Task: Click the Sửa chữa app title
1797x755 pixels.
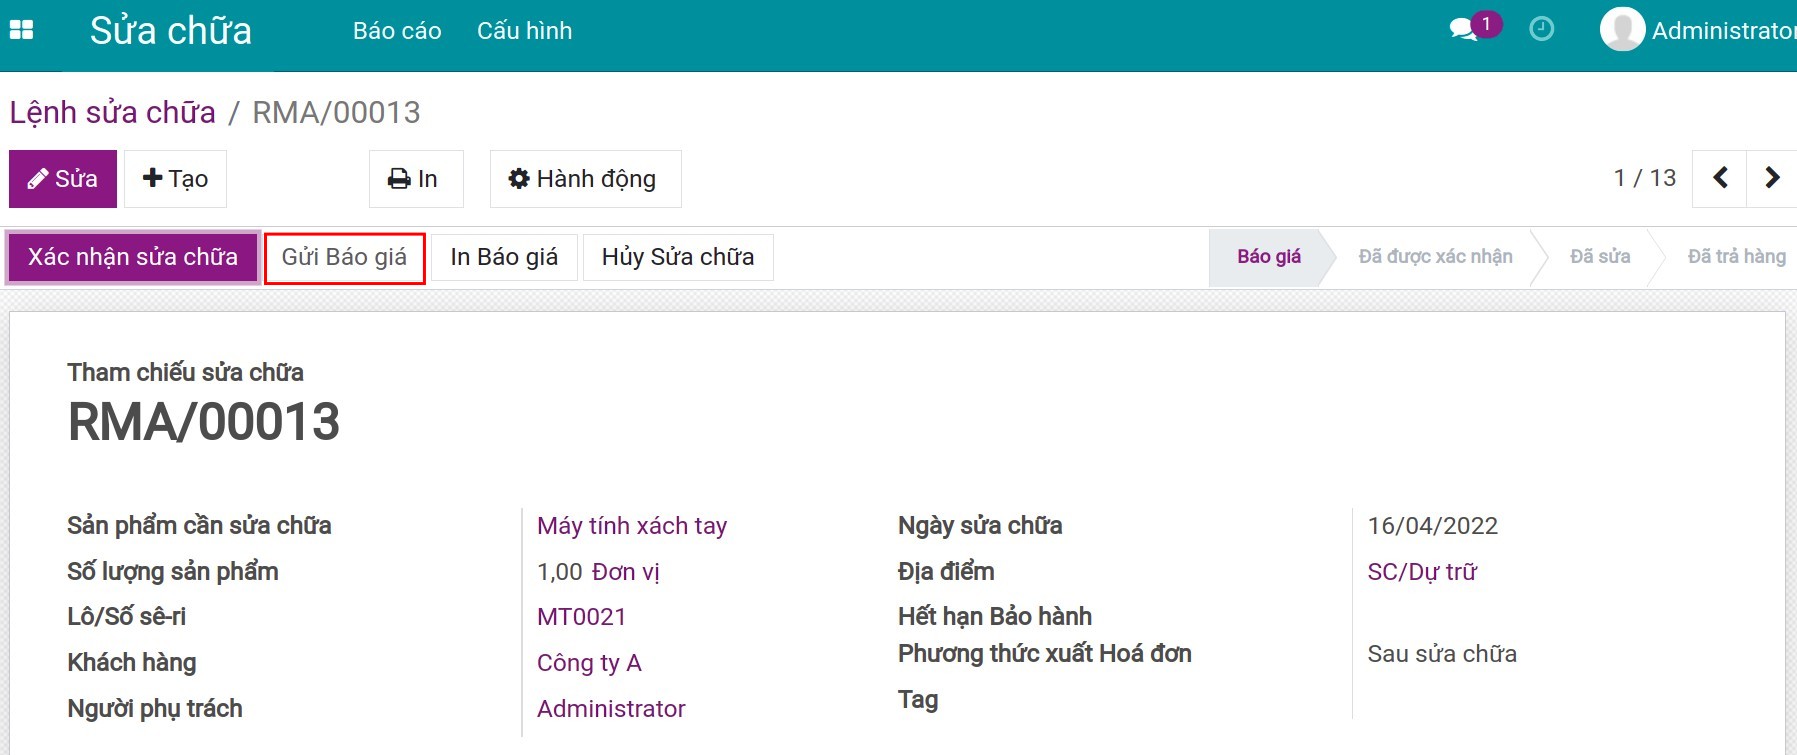Action: tap(171, 31)
